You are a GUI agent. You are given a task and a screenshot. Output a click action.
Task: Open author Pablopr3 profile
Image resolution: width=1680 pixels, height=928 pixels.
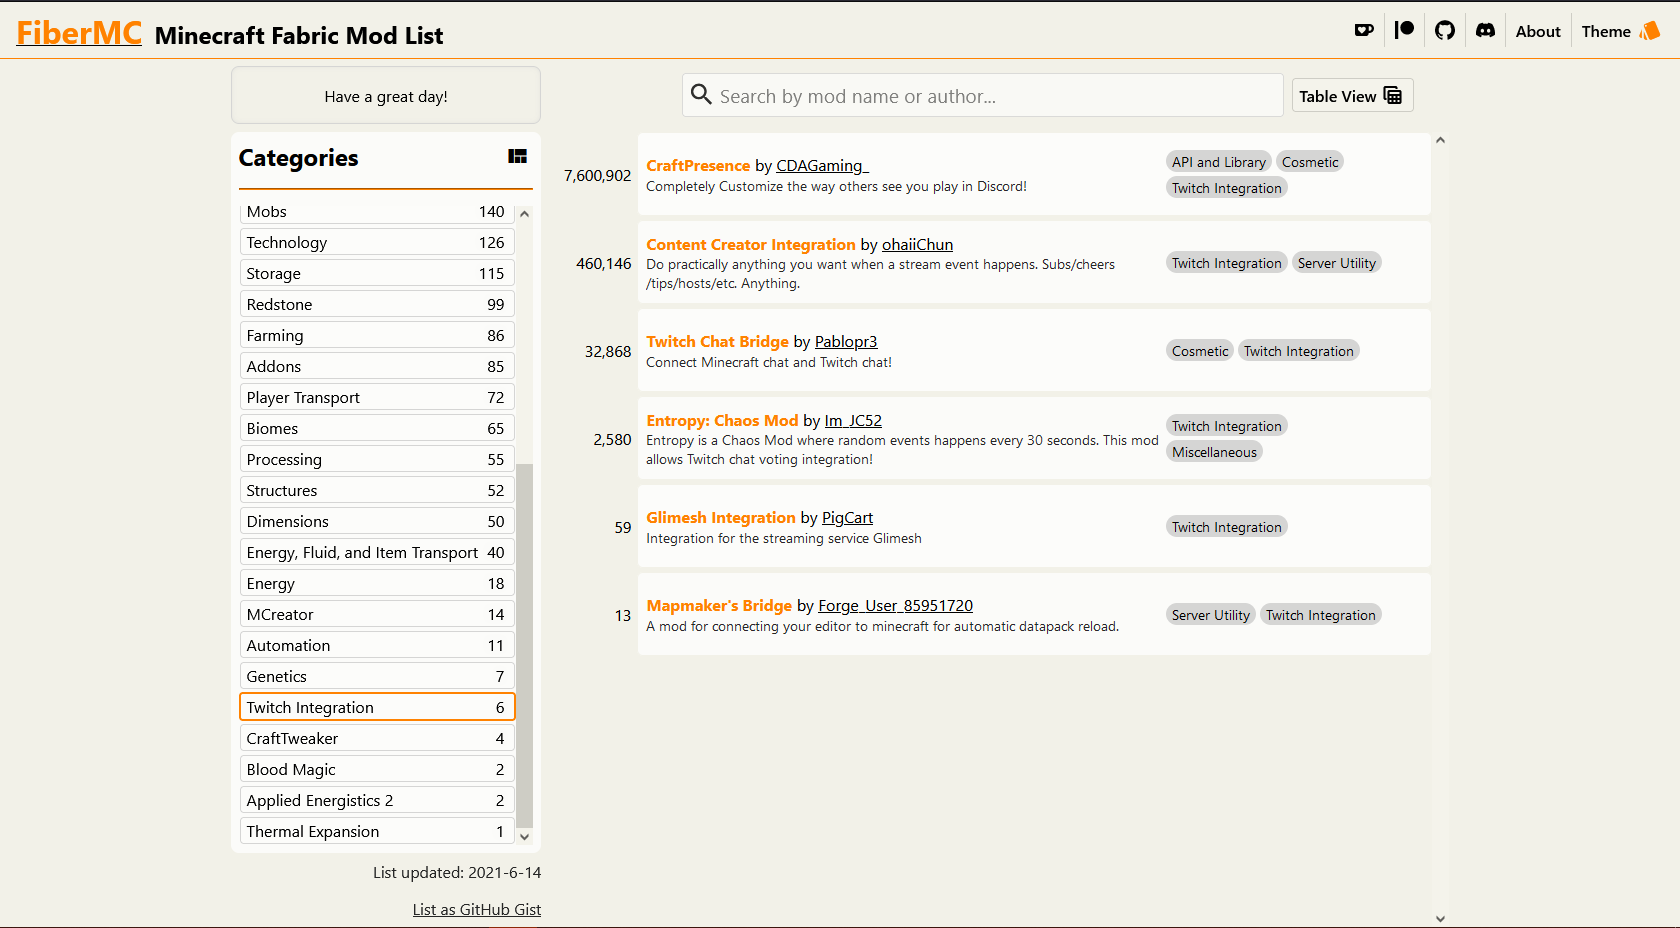click(x=846, y=341)
